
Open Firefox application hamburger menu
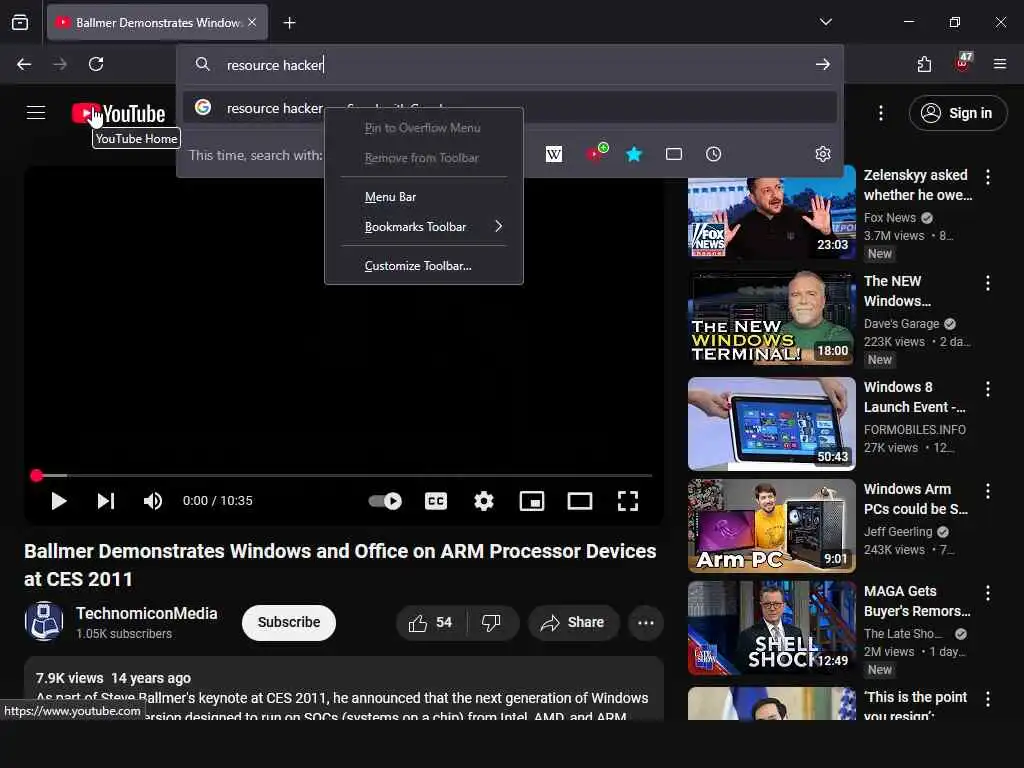coord(999,64)
